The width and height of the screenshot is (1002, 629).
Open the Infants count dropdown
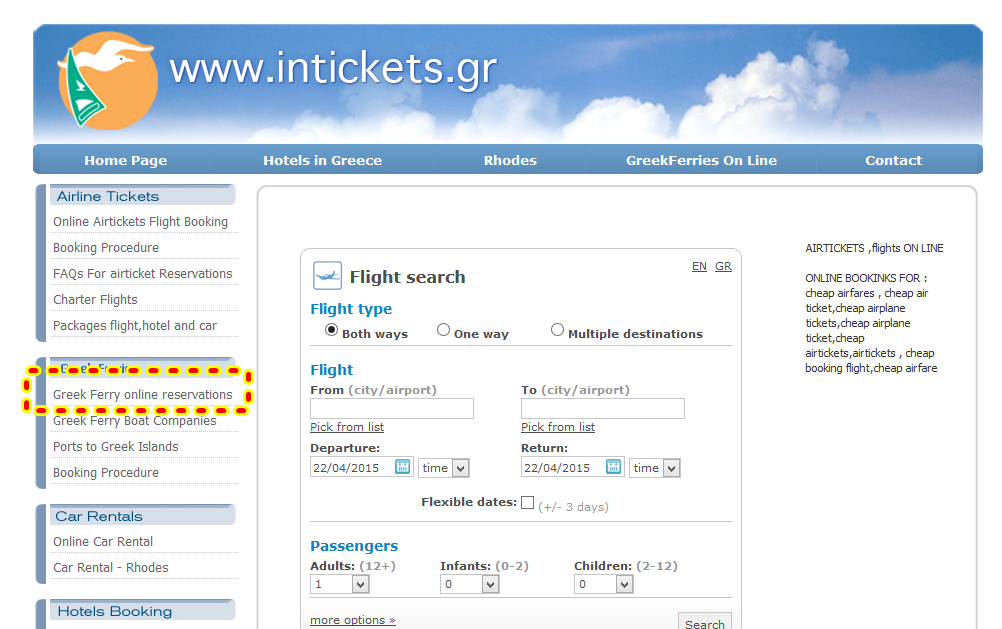pos(470,584)
